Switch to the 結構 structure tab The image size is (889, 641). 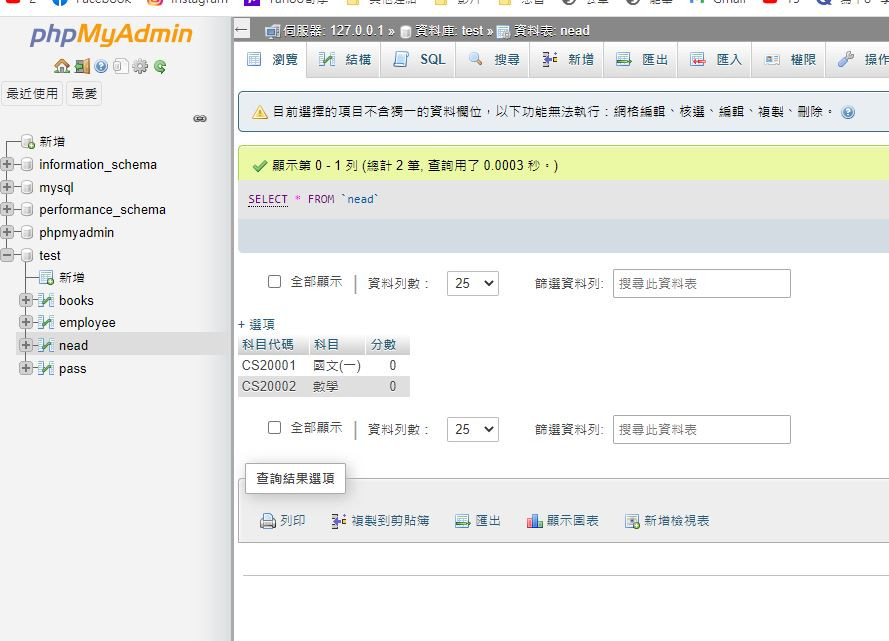point(344,60)
